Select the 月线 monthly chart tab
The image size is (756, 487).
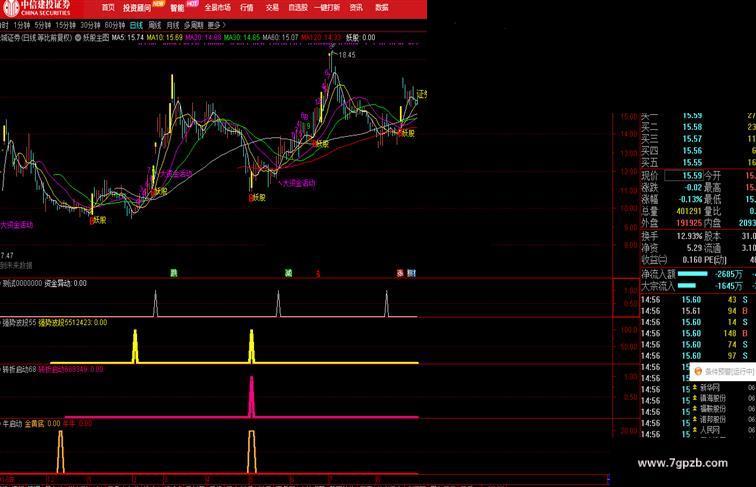173,25
